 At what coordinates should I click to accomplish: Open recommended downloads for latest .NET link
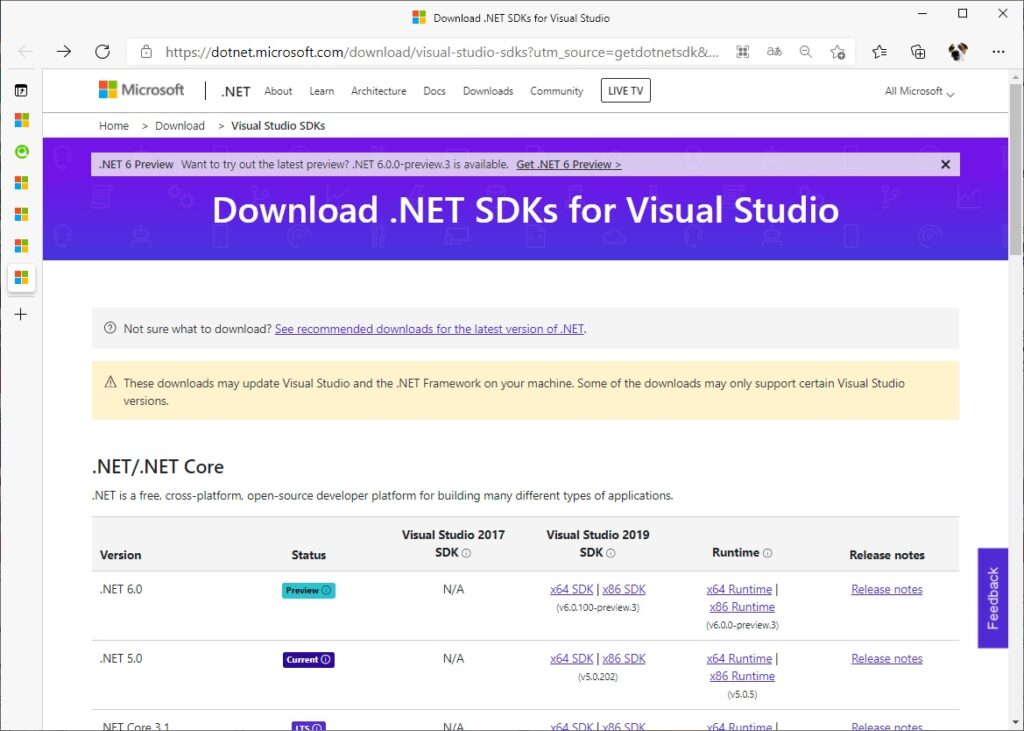click(x=429, y=329)
